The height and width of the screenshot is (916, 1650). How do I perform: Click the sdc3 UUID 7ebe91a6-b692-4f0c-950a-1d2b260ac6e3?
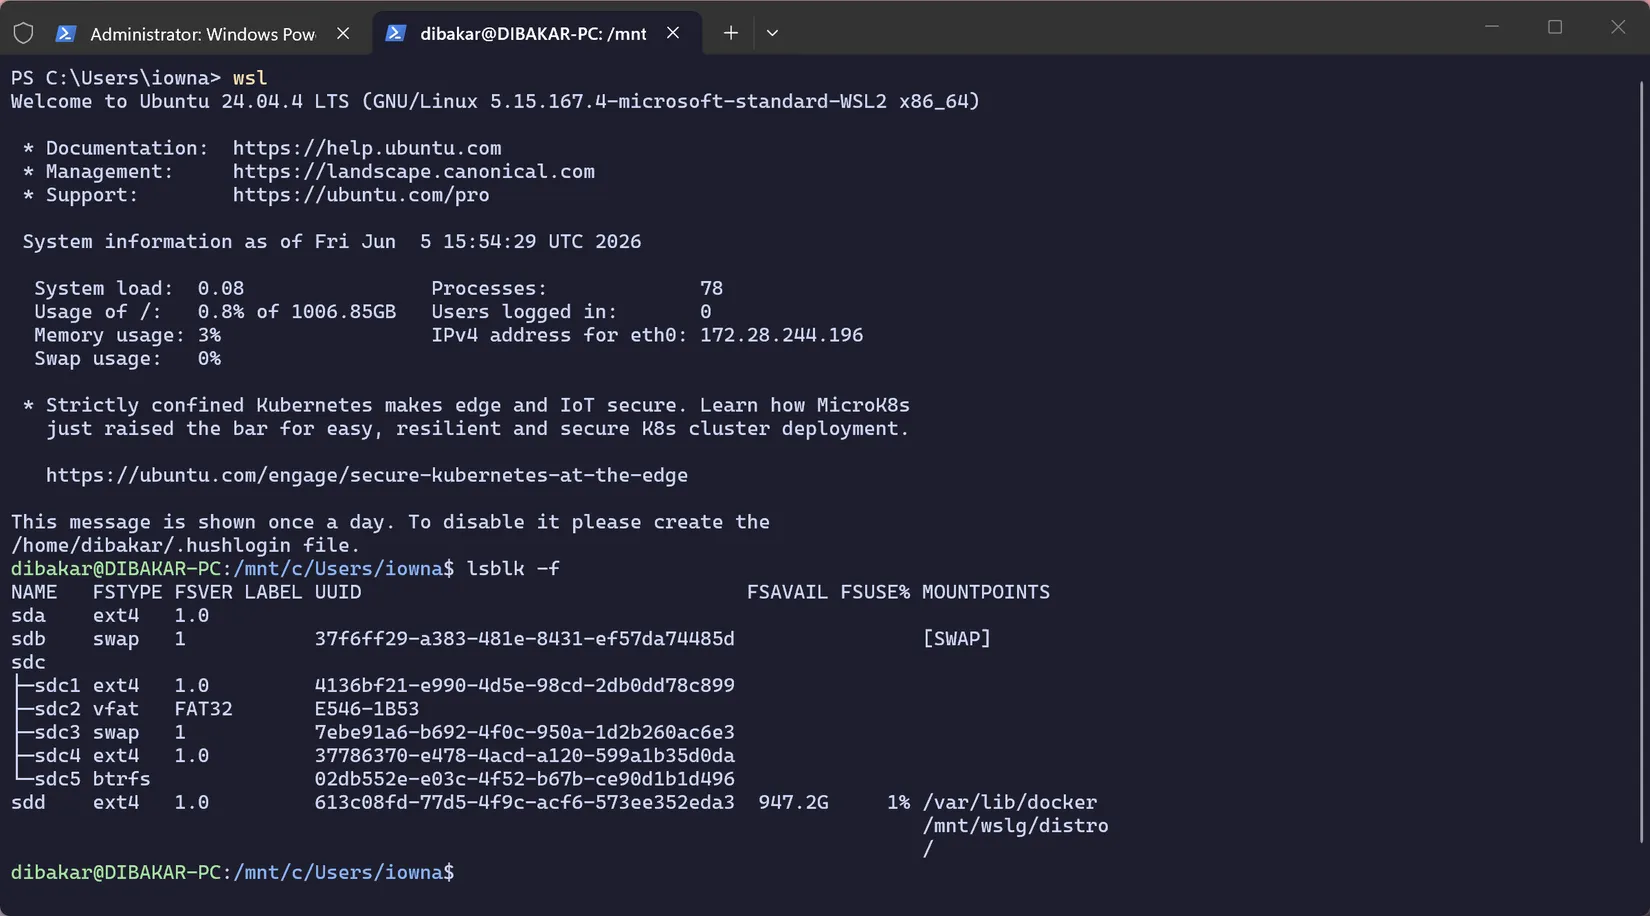524,732
